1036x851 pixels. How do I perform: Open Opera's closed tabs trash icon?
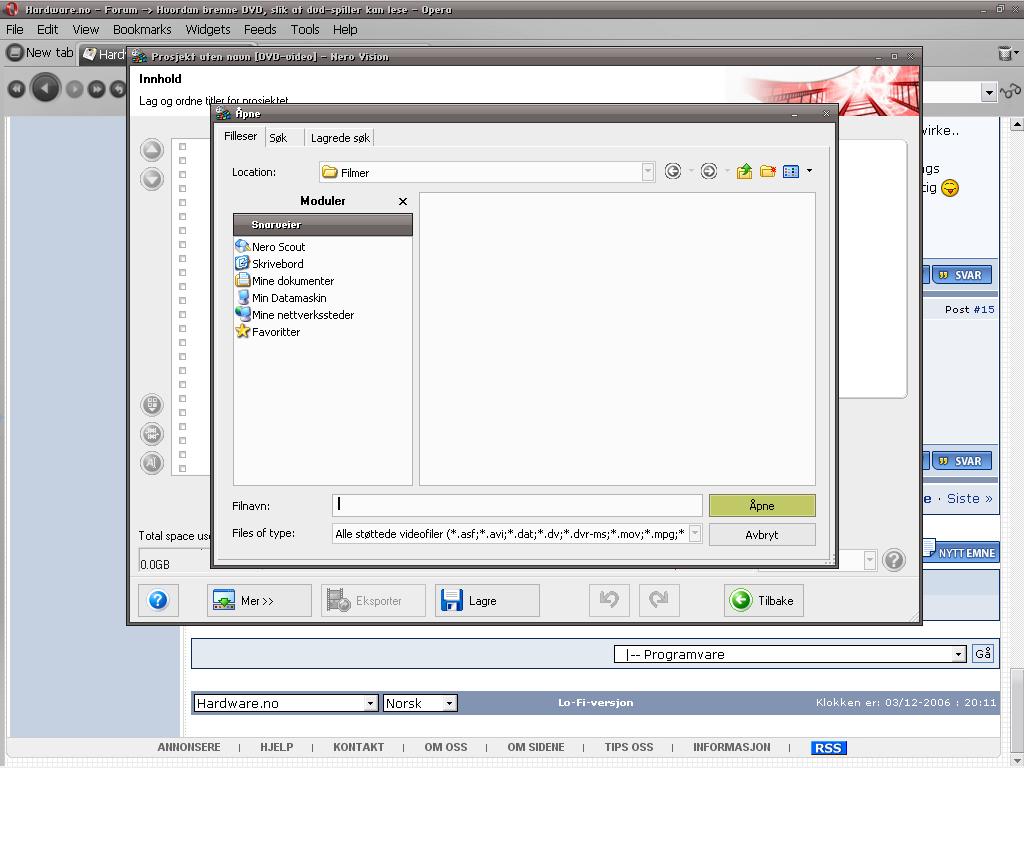(x=1005, y=53)
